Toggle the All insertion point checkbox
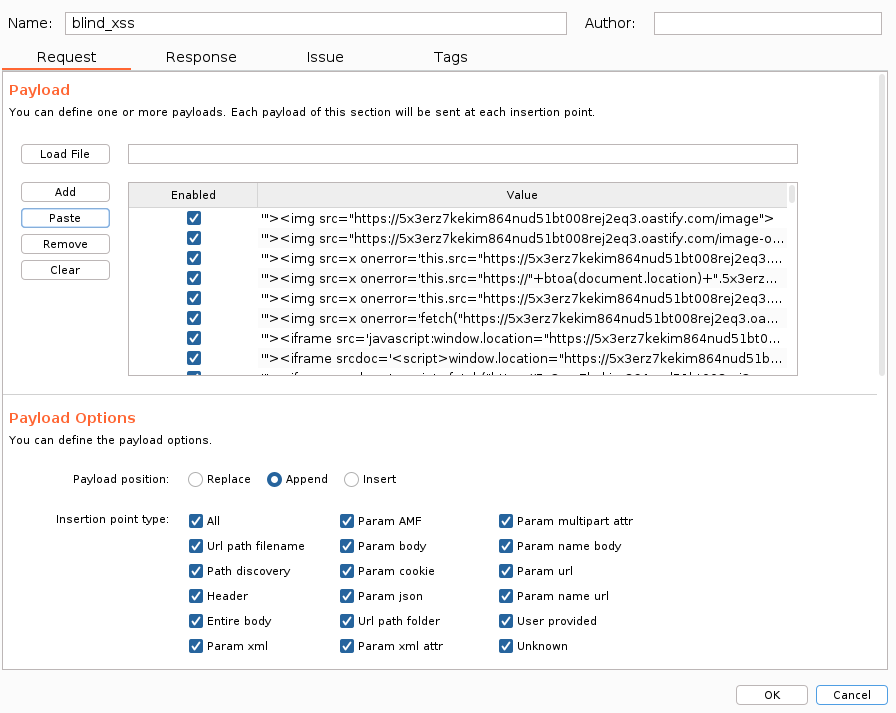This screenshot has width=896, height=713. click(195, 520)
